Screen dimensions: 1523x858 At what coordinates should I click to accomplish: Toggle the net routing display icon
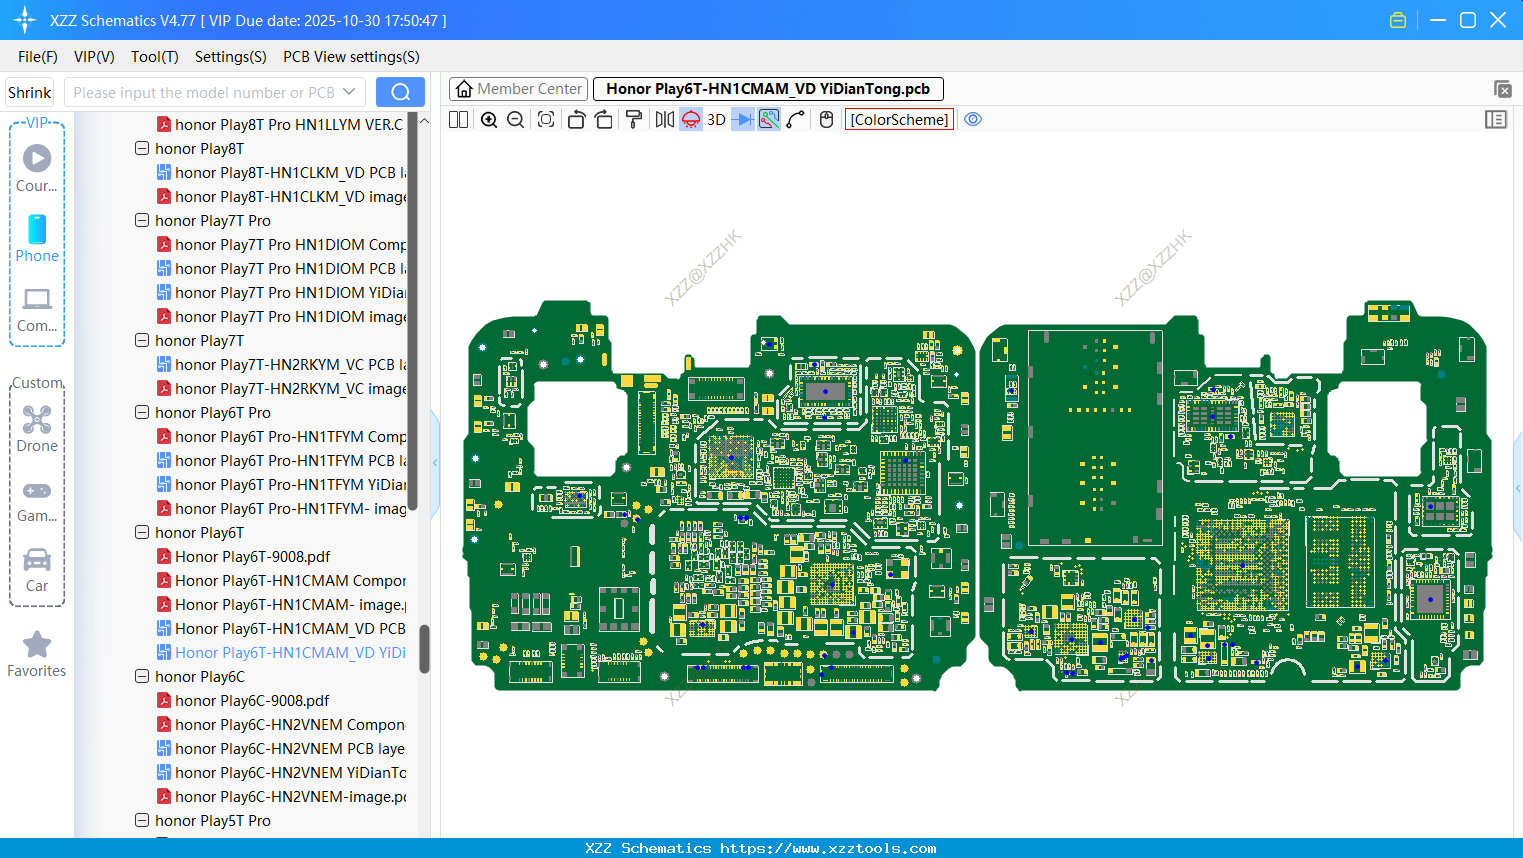[x=769, y=120]
